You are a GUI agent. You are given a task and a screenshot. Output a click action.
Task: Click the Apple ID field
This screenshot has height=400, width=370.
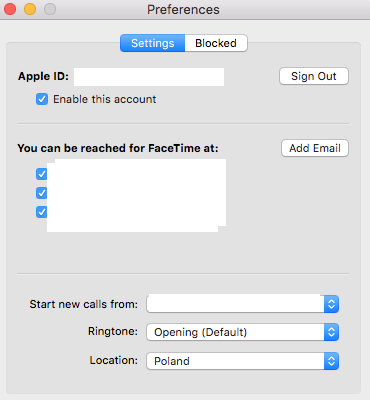point(149,77)
